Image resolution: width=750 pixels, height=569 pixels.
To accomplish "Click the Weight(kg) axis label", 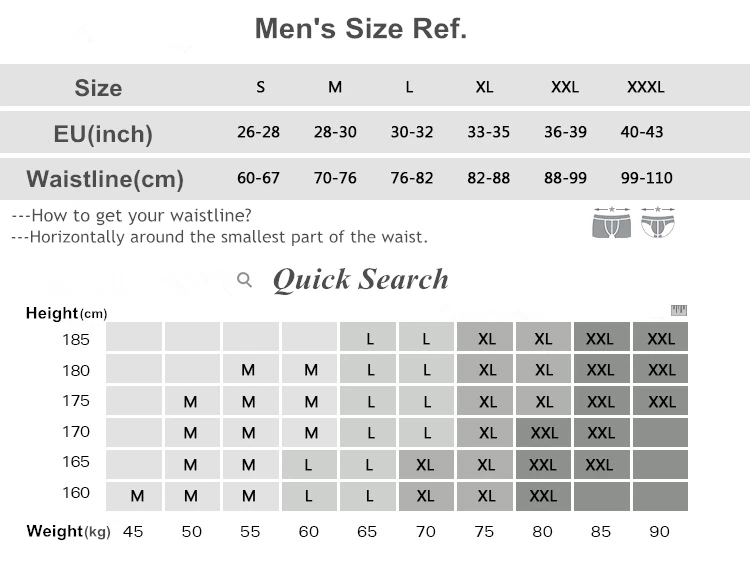I will tap(68, 531).
